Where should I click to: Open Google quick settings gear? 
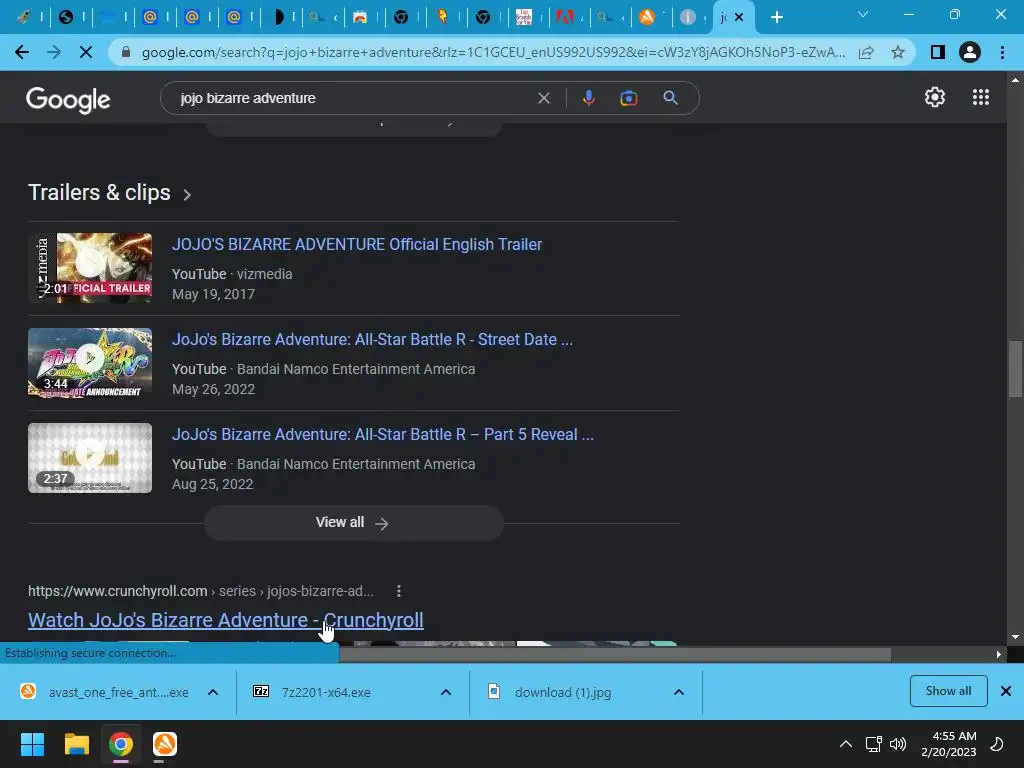(x=935, y=97)
